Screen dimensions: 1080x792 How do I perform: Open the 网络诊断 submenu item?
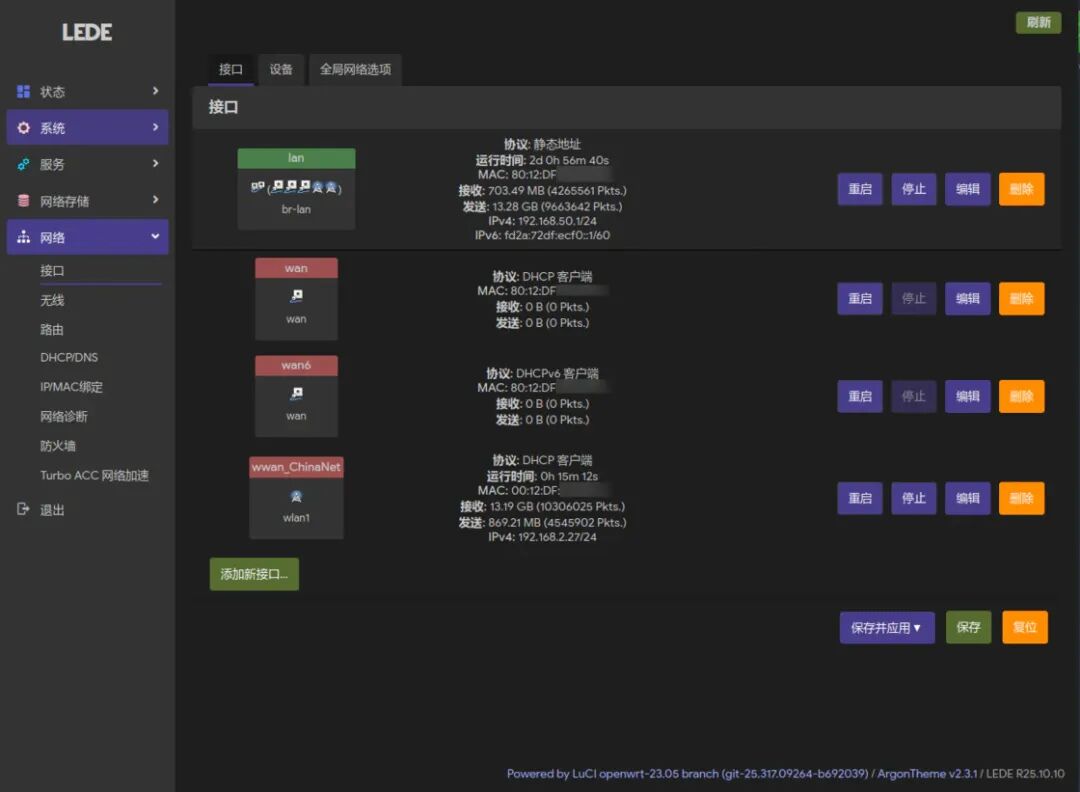pos(64,417)
